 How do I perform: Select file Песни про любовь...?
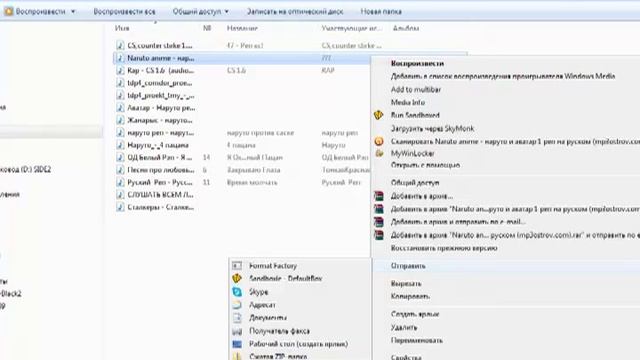coord(160,170)
